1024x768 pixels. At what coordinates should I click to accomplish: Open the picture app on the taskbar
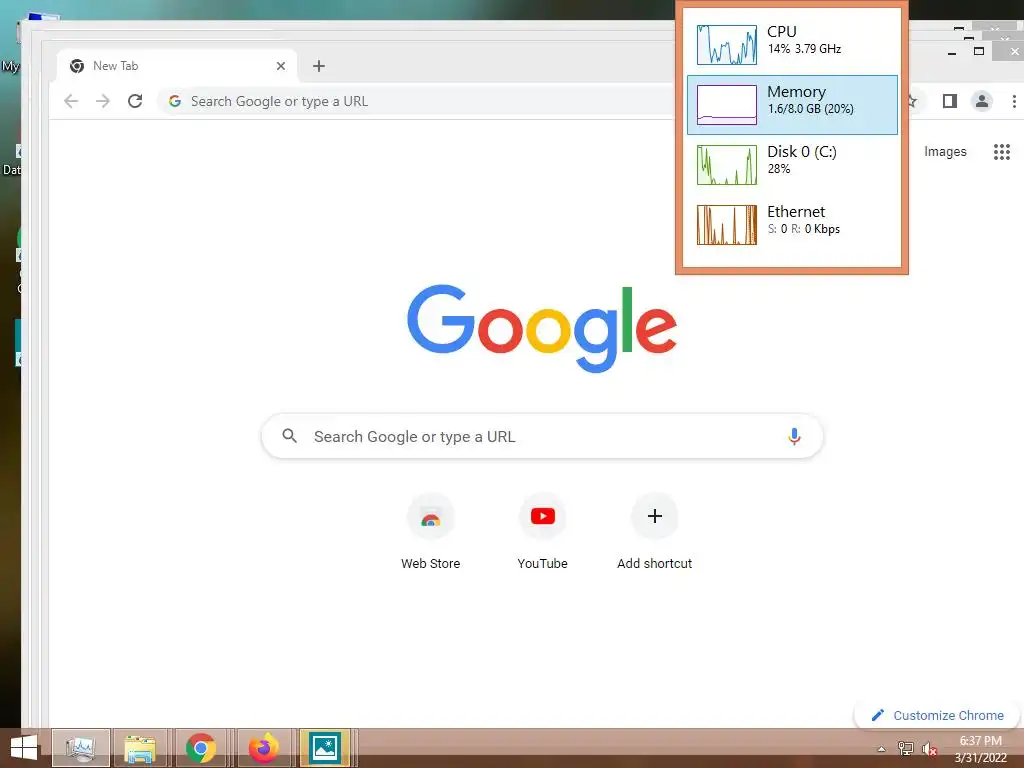click(x=325, y=748)
